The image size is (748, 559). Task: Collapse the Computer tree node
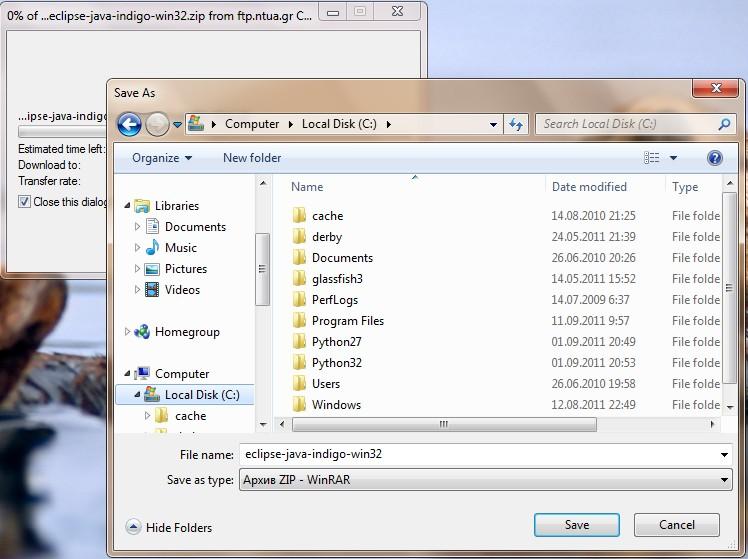pyautogui.click(x=127, y=373)
